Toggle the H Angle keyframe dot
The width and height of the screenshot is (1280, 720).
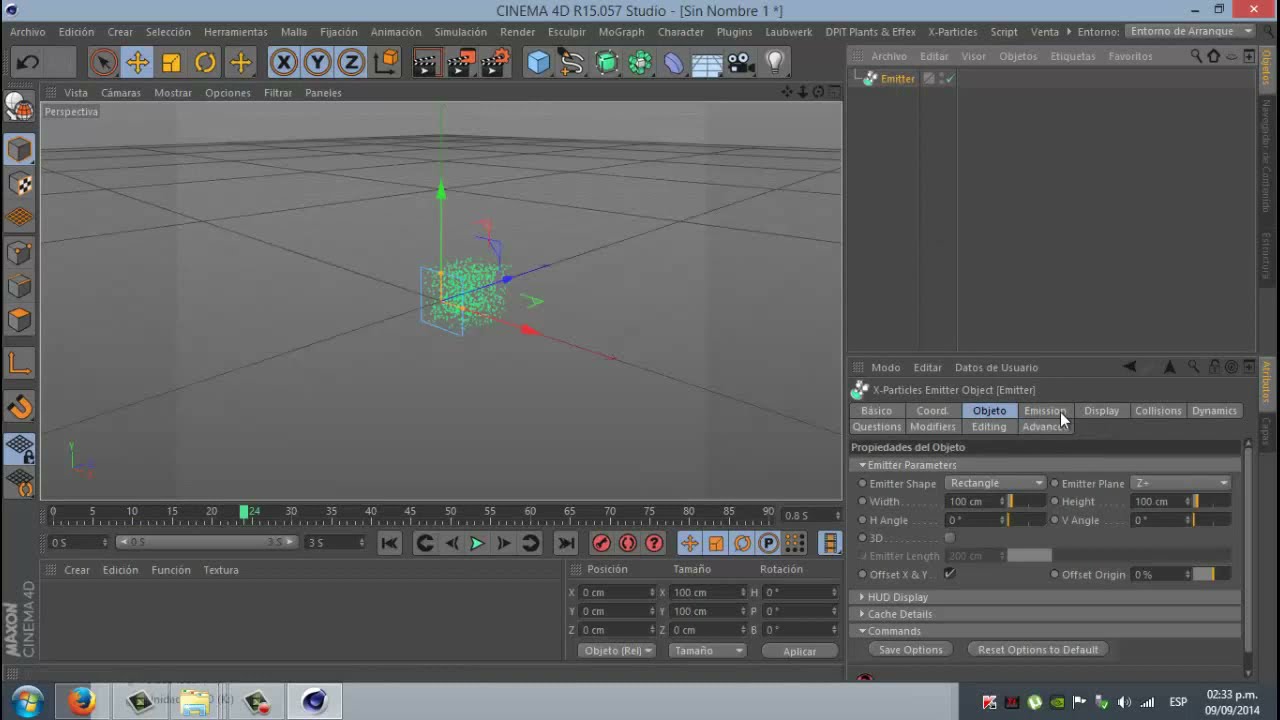point(863,520)
